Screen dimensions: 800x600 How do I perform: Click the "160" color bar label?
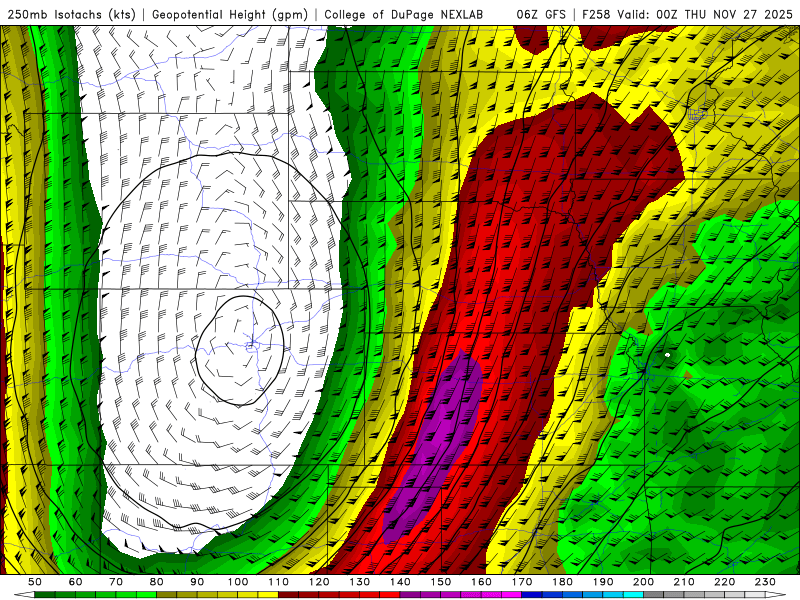tap(481, 582)
